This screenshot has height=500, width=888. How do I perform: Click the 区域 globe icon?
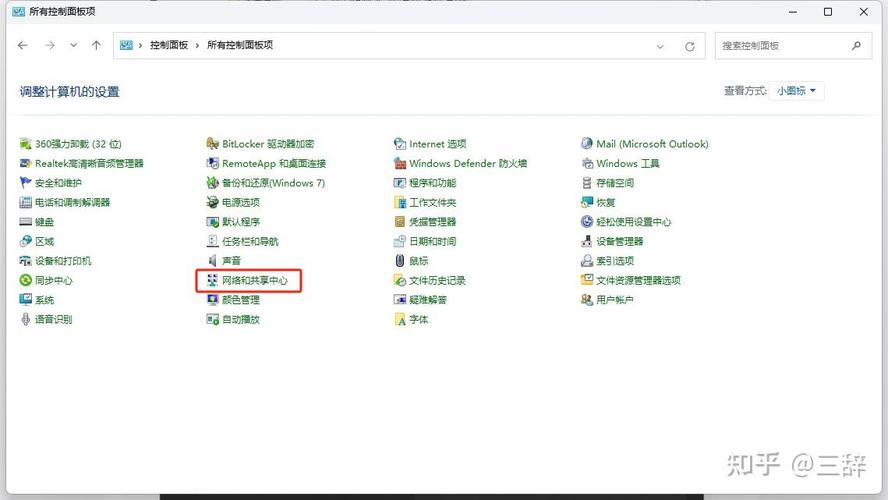(x=25, y=241)
